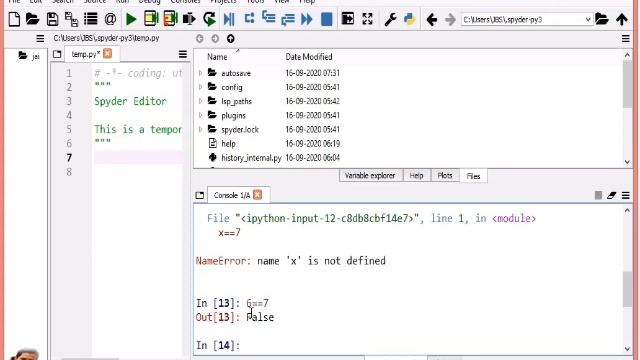Toggle fullscreen mode icon
The height and width of the screenshot is (360, 640).
[367, 19]
